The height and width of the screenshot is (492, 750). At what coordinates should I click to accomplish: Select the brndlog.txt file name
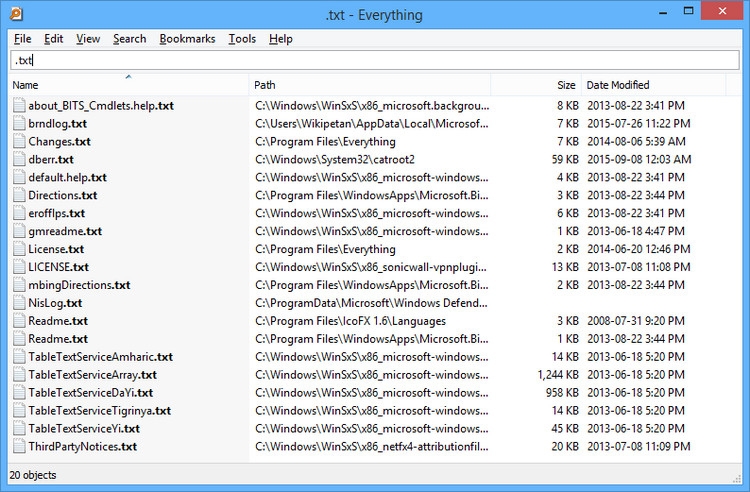[57, 124]
